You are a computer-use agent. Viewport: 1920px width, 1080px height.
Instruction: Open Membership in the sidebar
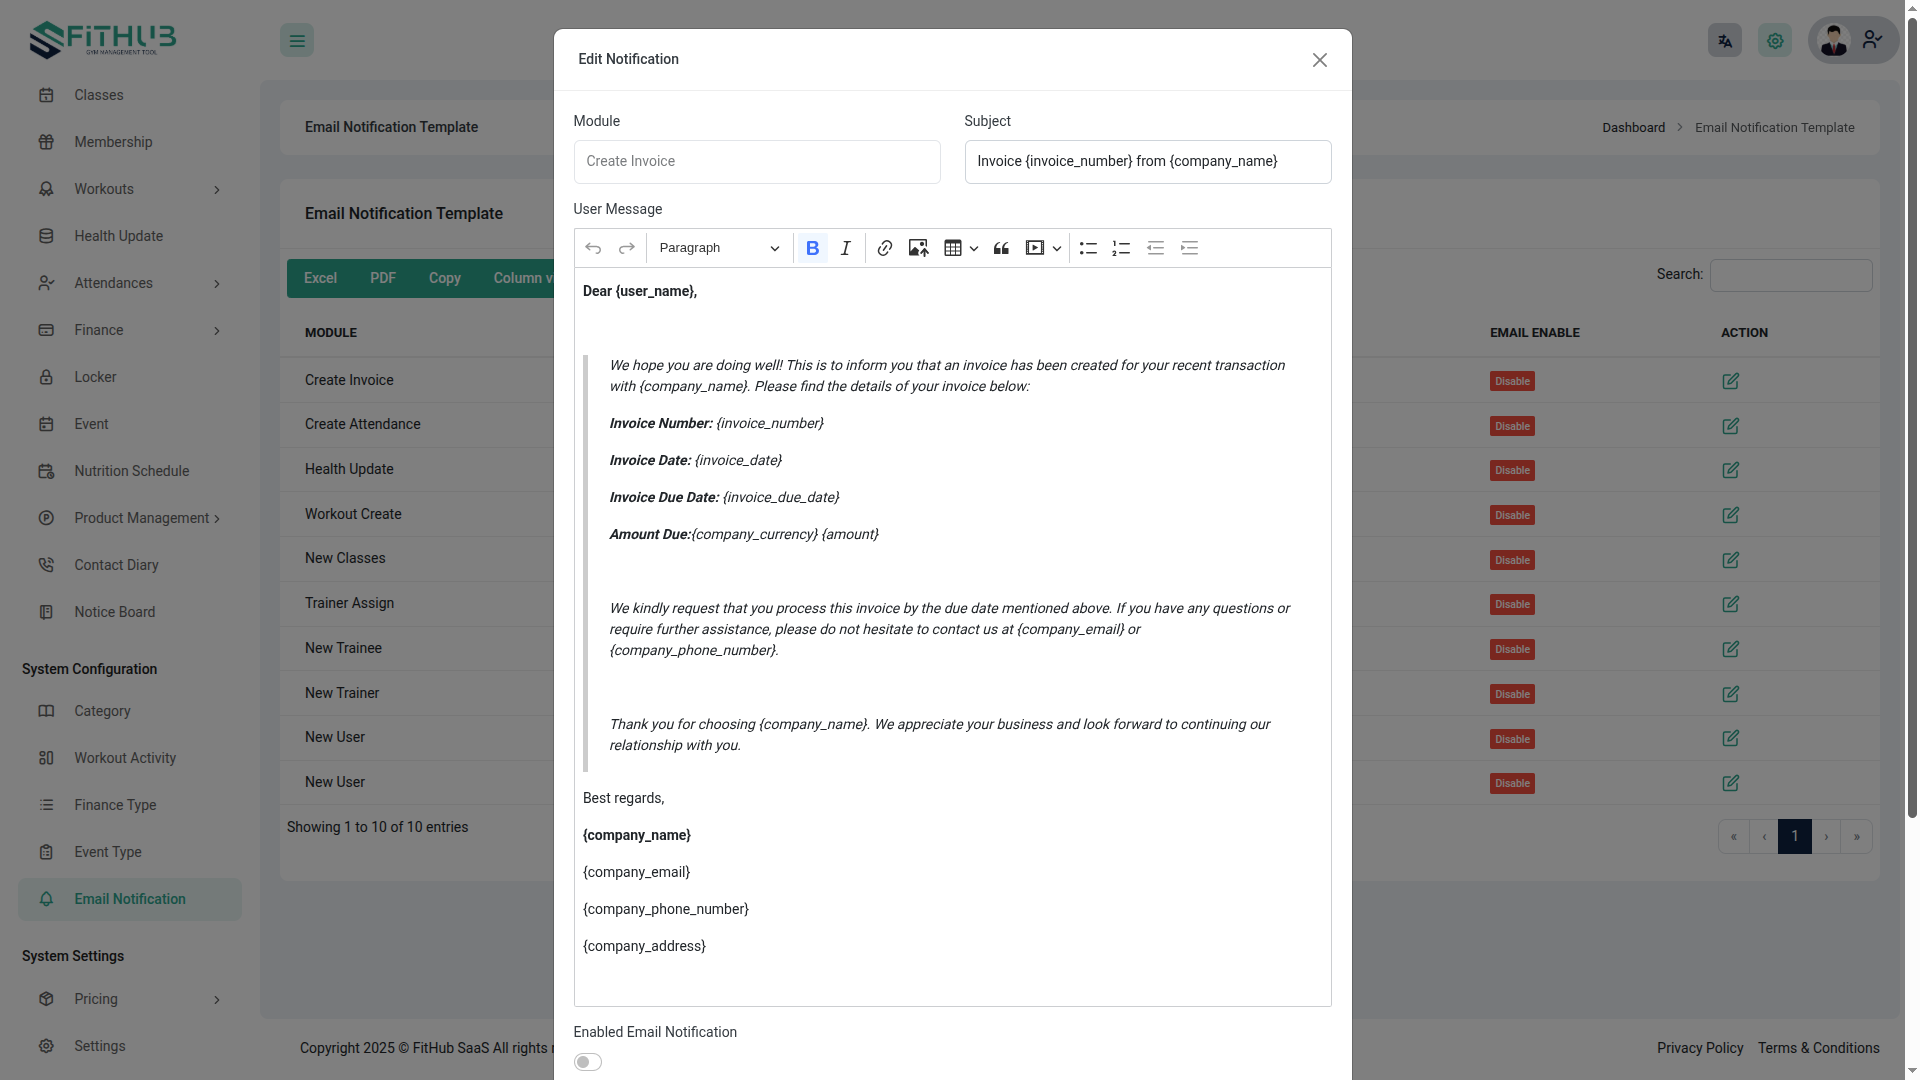click(113, 142)
